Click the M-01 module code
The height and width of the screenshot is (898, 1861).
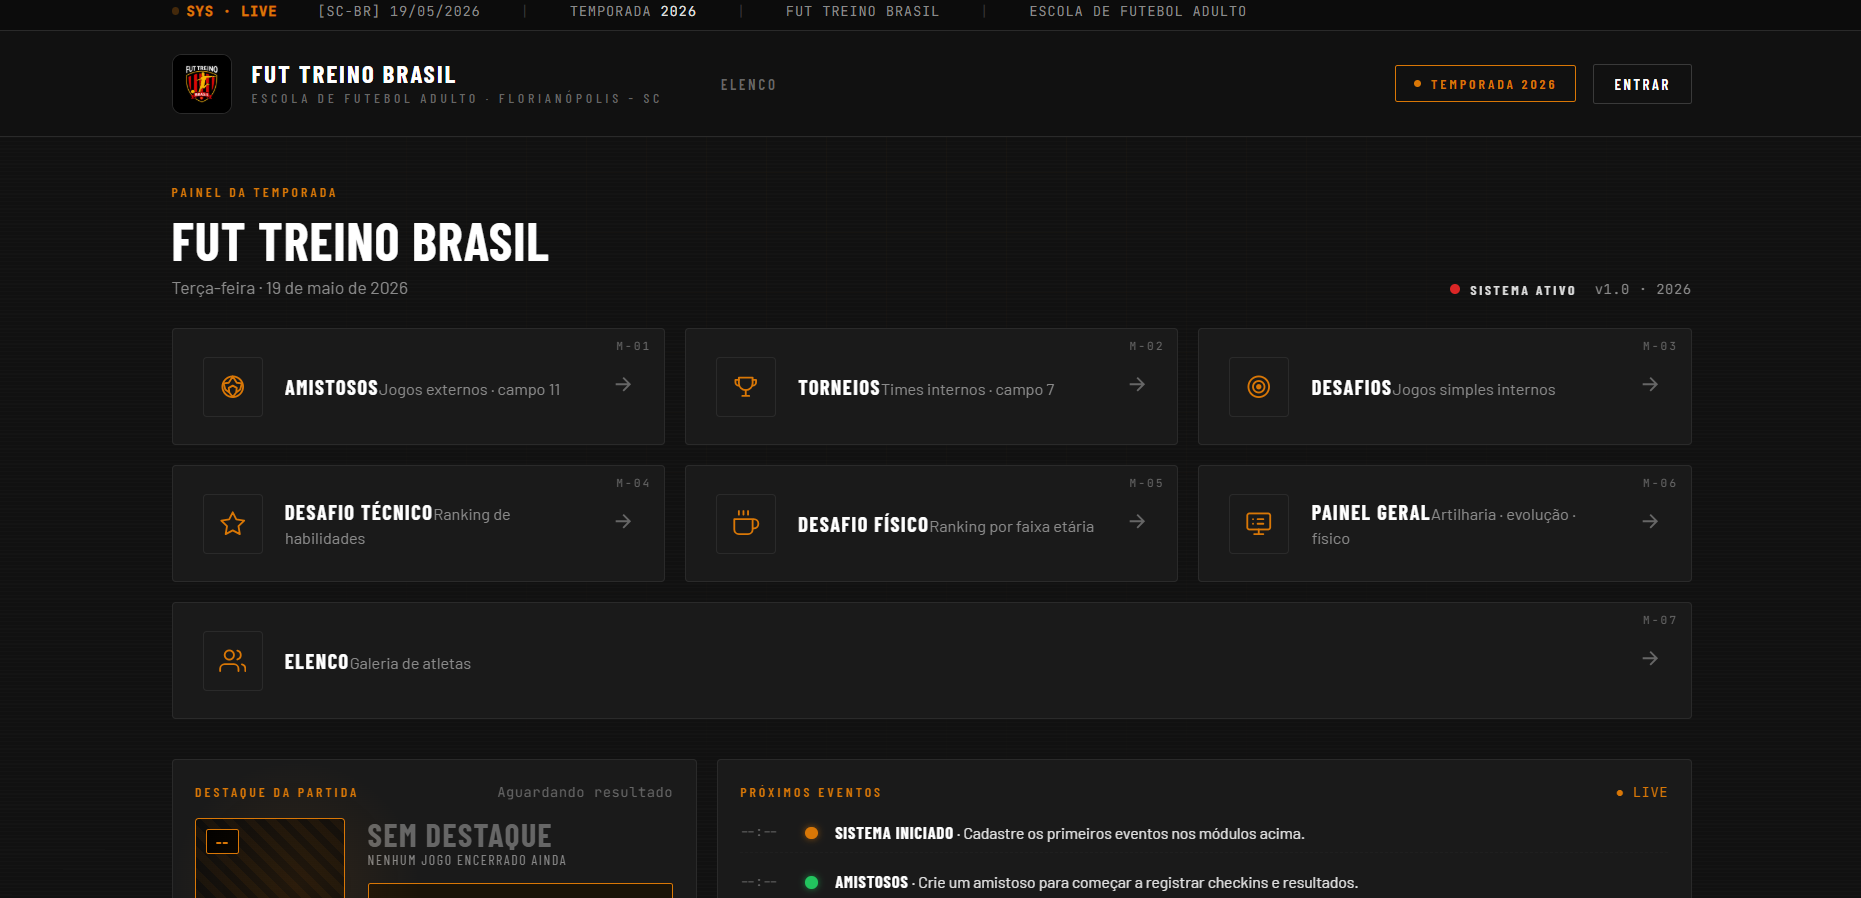tap(633, 346)
